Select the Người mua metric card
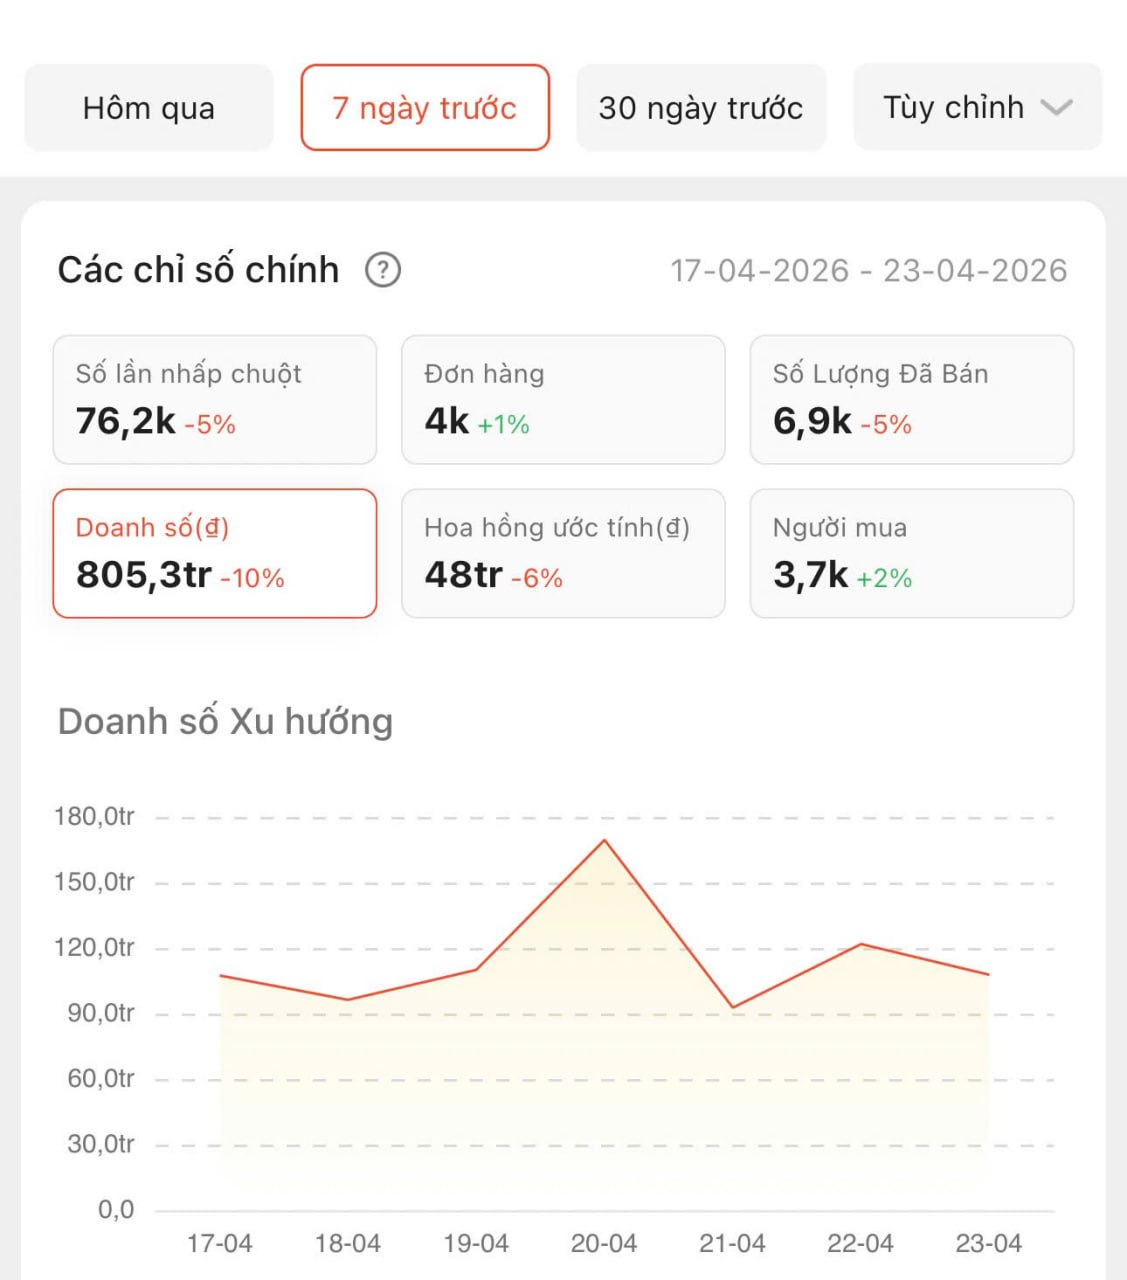The height and width of the screenshot is (1280, 1127). 912,553
